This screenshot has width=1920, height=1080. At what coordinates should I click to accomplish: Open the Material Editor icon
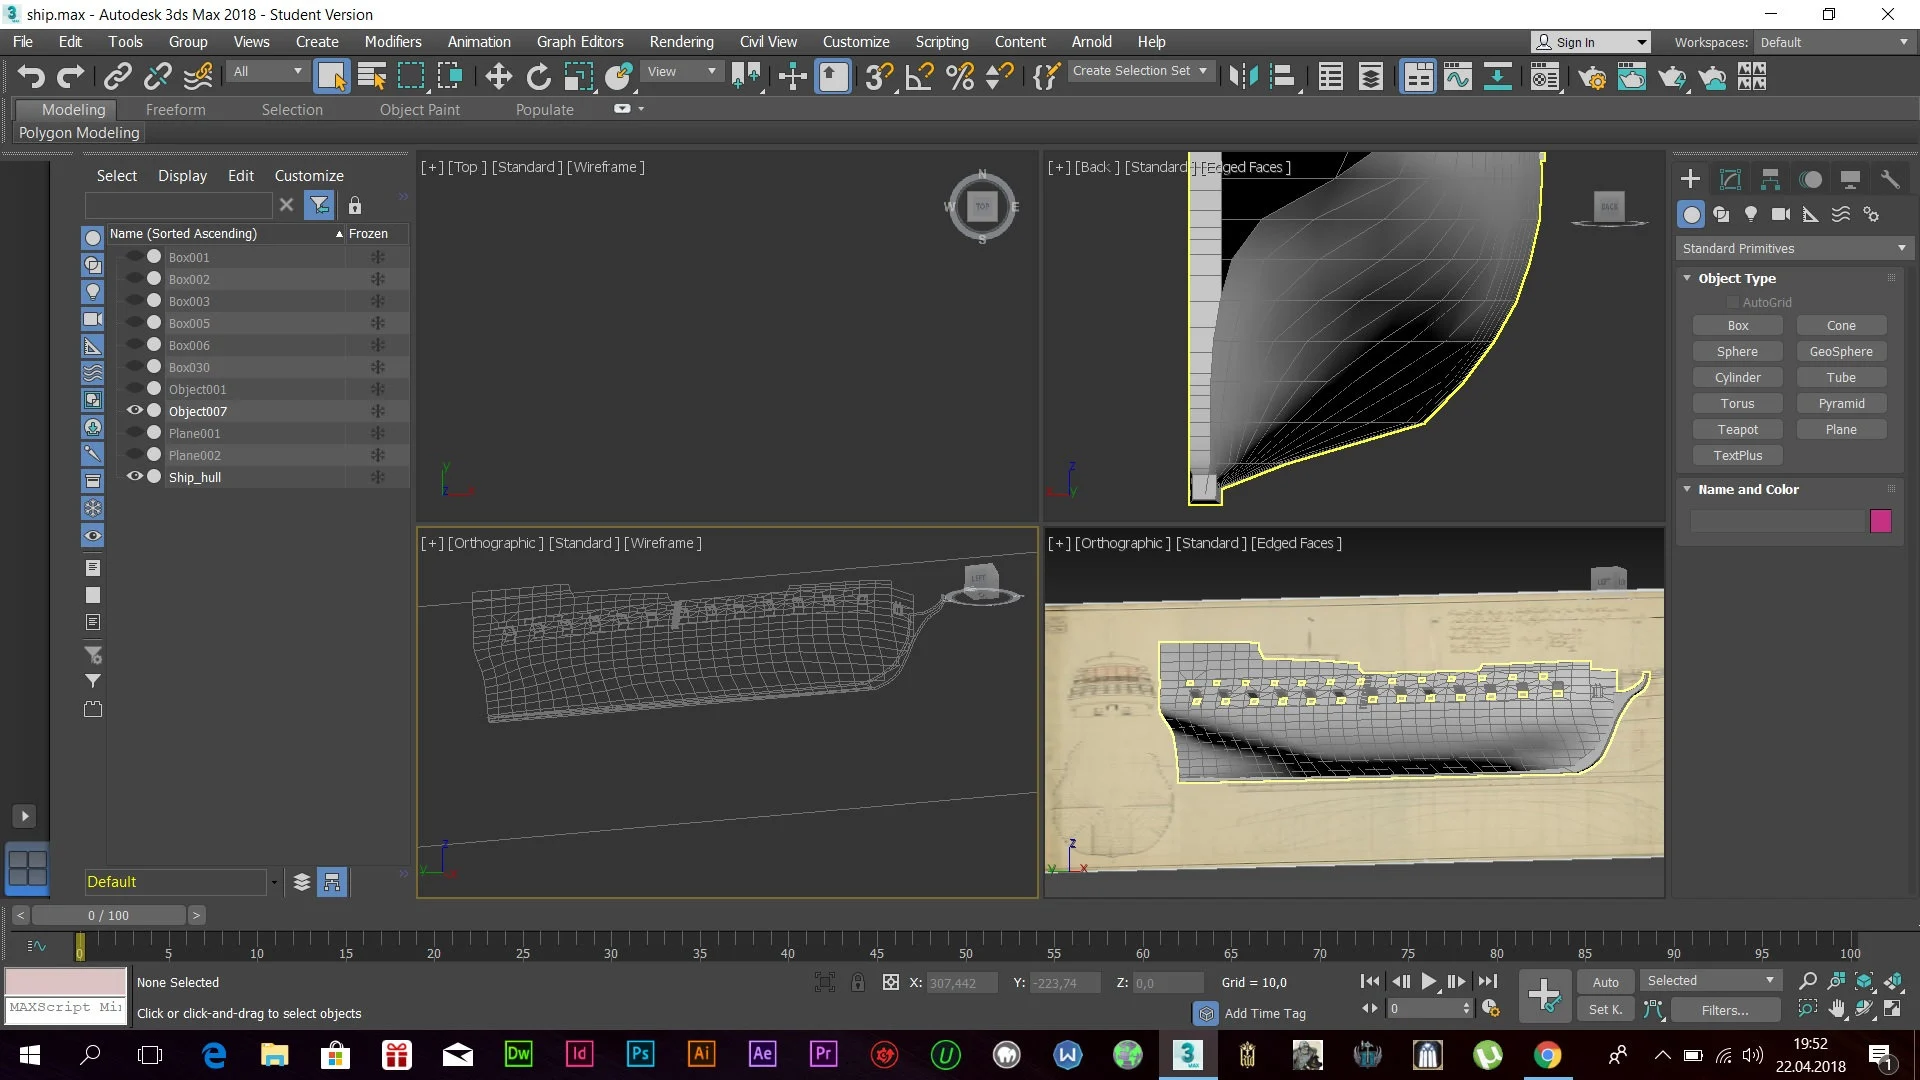(1545, 76)
